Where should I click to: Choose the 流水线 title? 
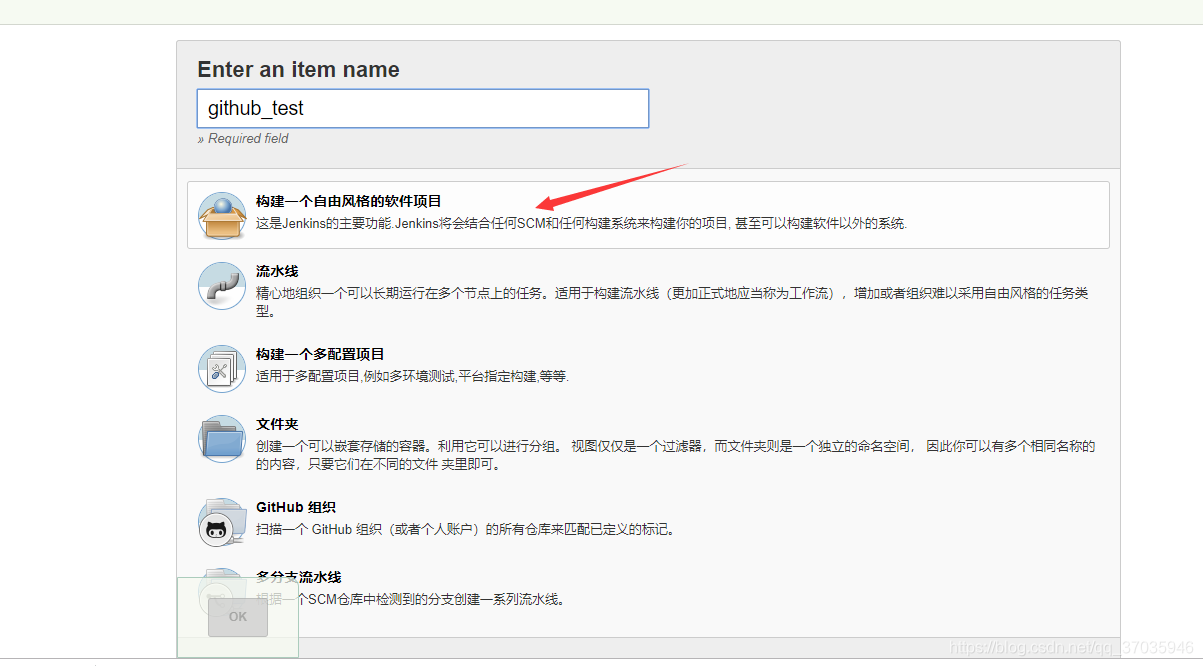pyautogui.click(x=277, y=271)
